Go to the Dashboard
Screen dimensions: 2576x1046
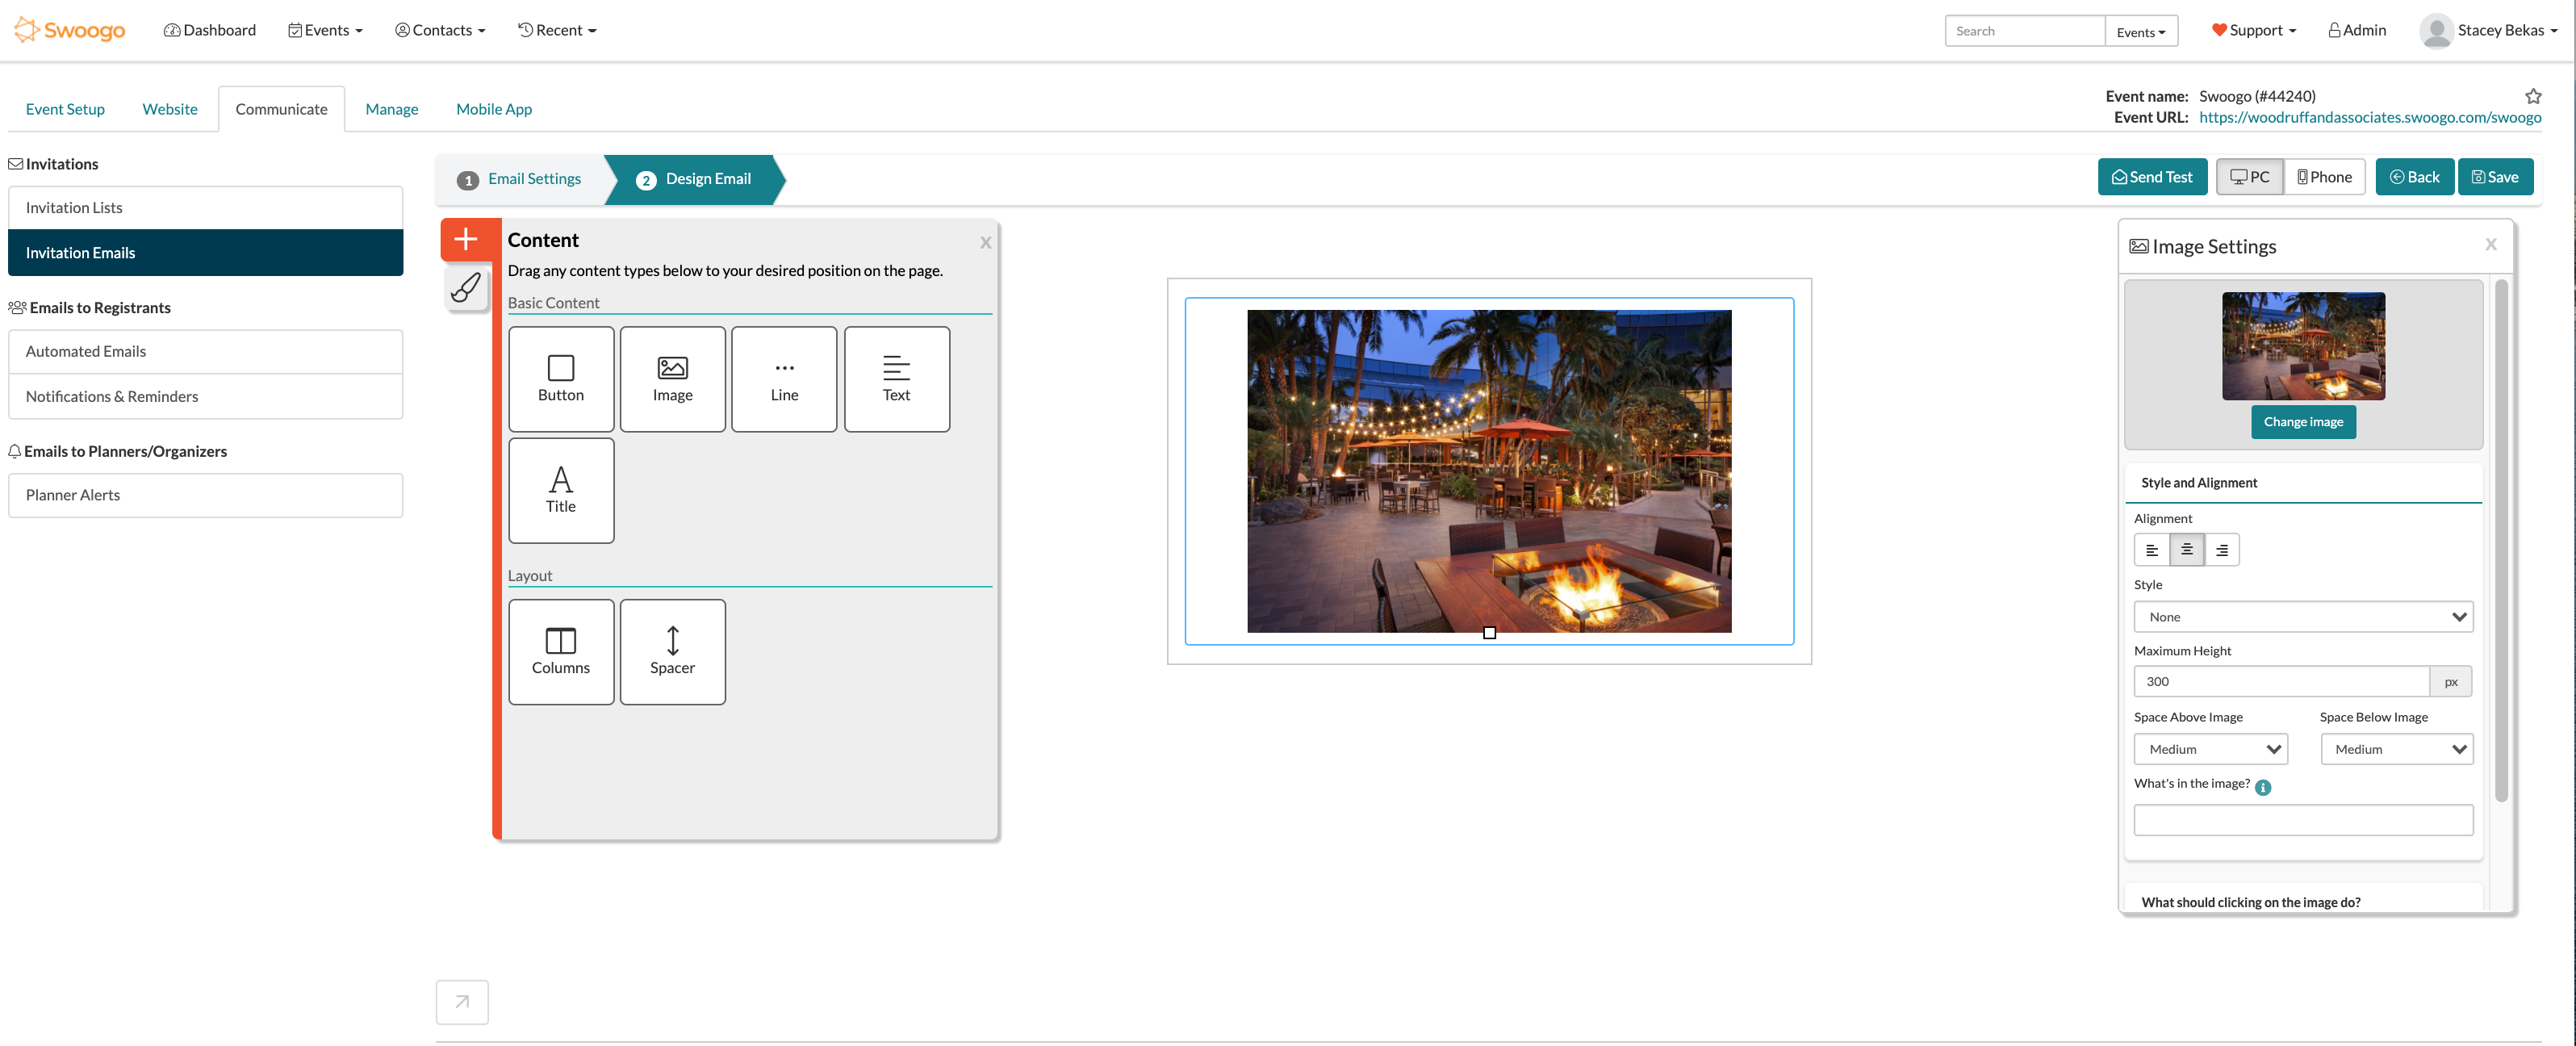click(x=210, y=30)
